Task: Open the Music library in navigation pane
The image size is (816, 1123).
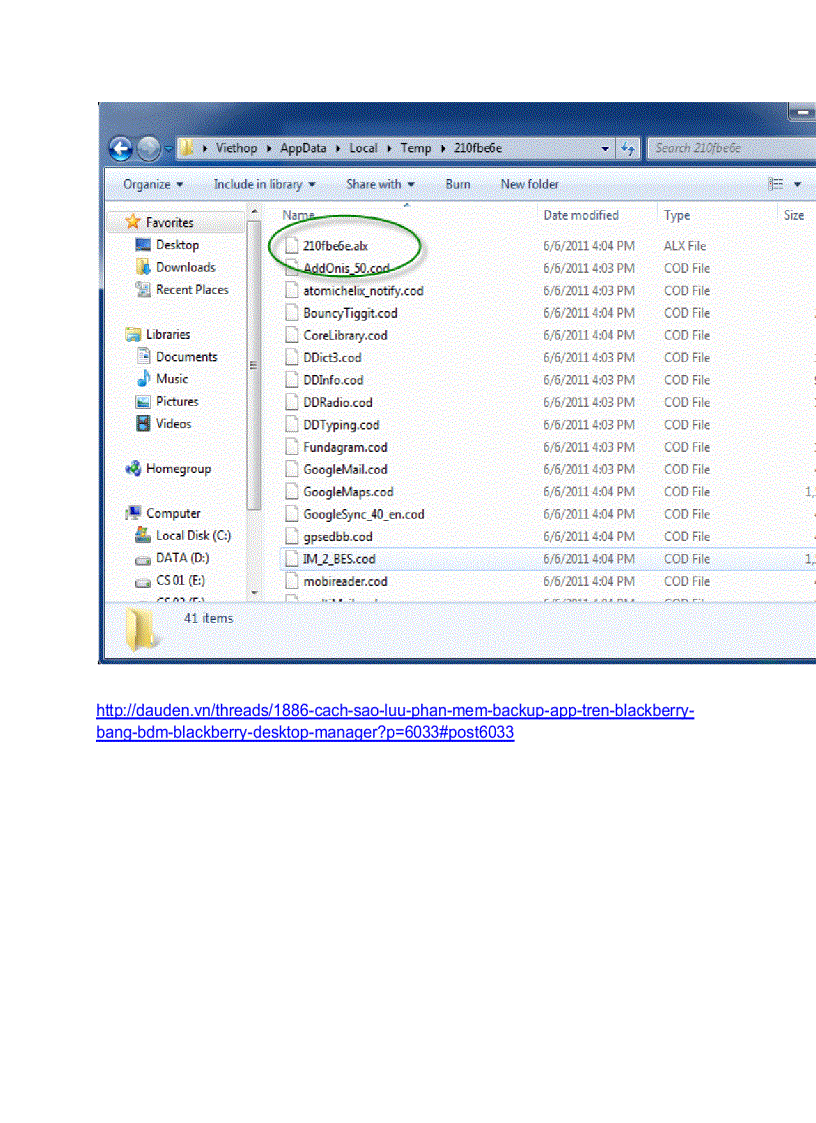Action: [x=172, y=378]
